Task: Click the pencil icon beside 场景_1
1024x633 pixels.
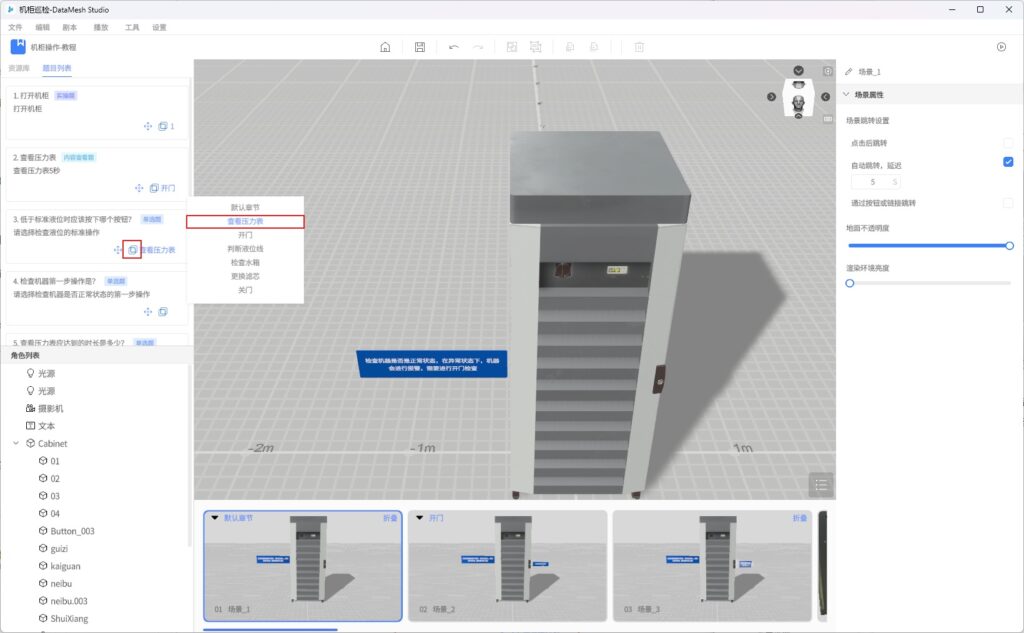Action: tap(849, 72)
